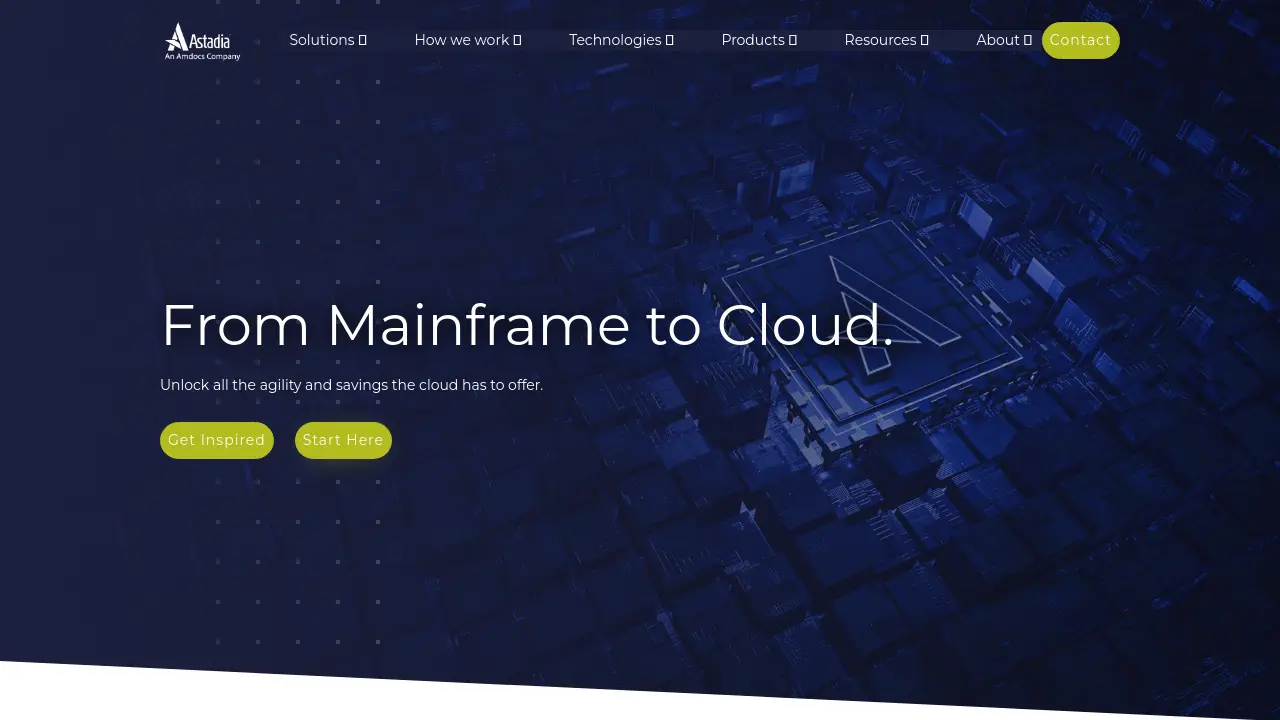Open the Technologies dropdown menu
The width and height of the screenshot is (1280, 720).
click(x=614, y=40)
